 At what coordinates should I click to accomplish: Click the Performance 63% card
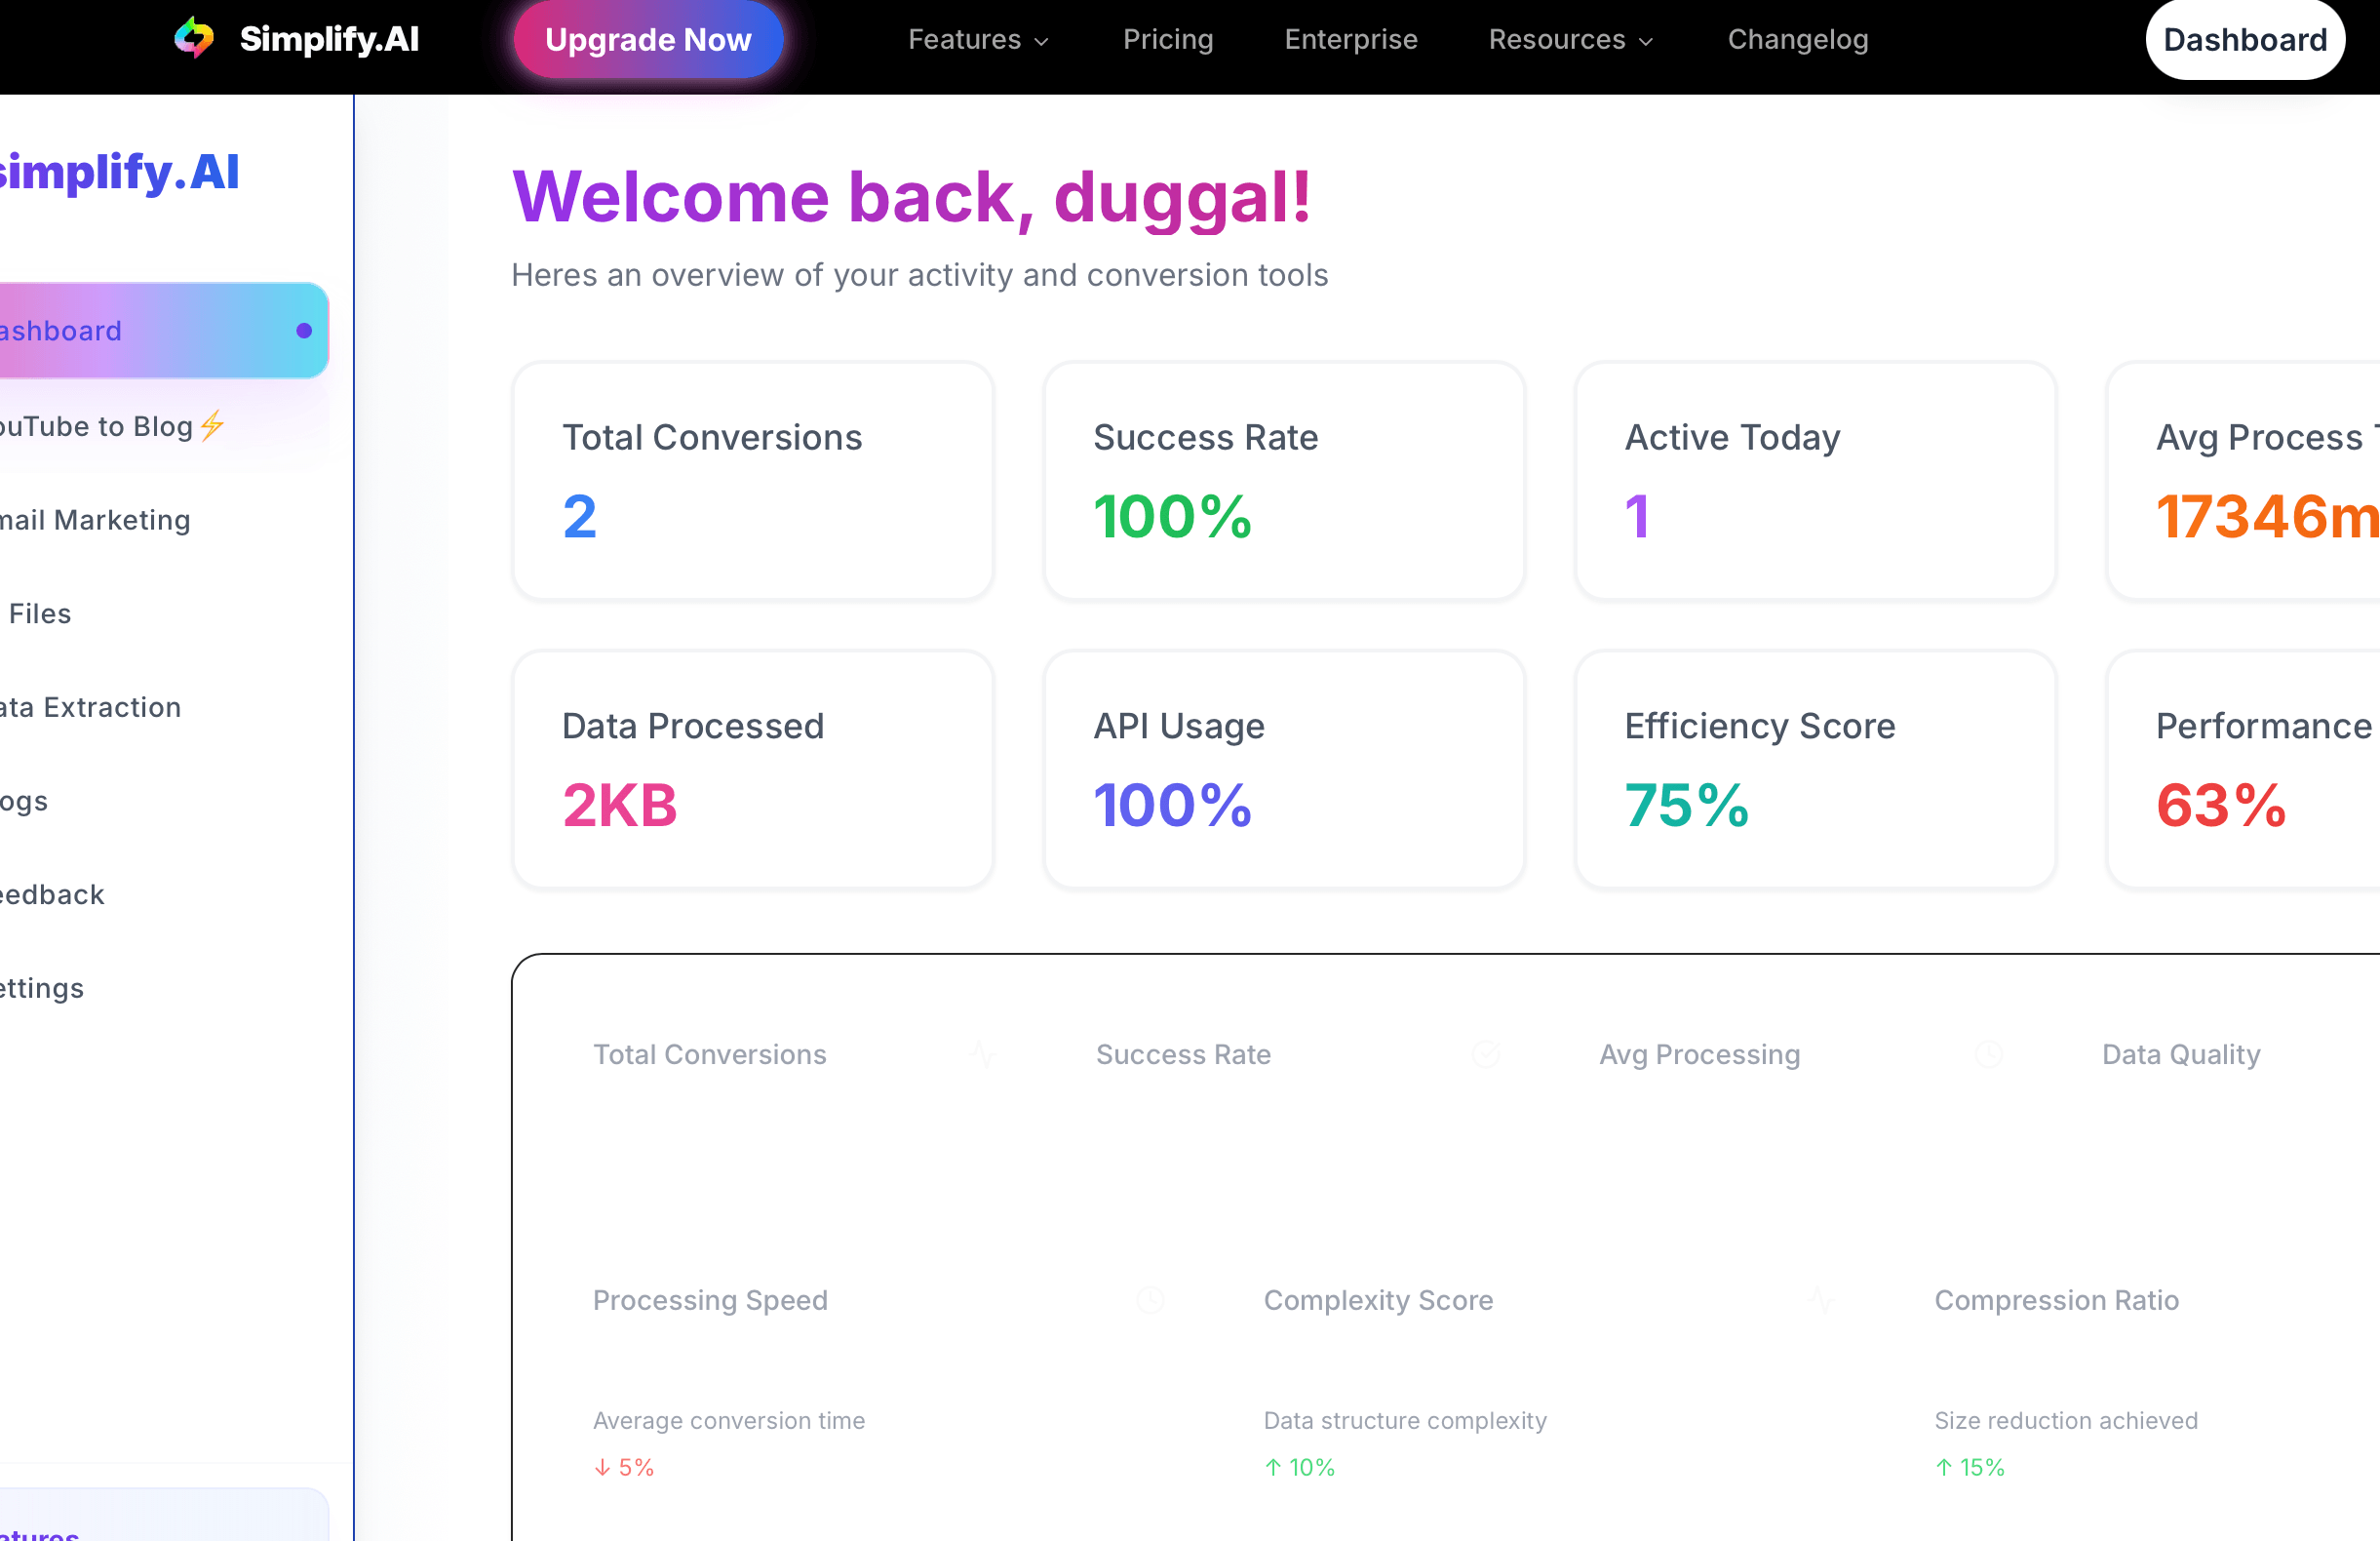2243,769
